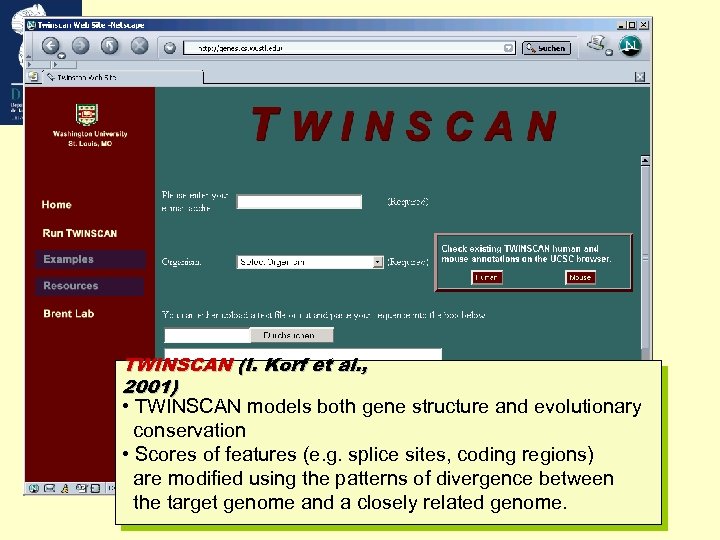720x540 pixels.
Task: Expand the first collapsed toolbar grippy arrow
Action: [29, 64]
